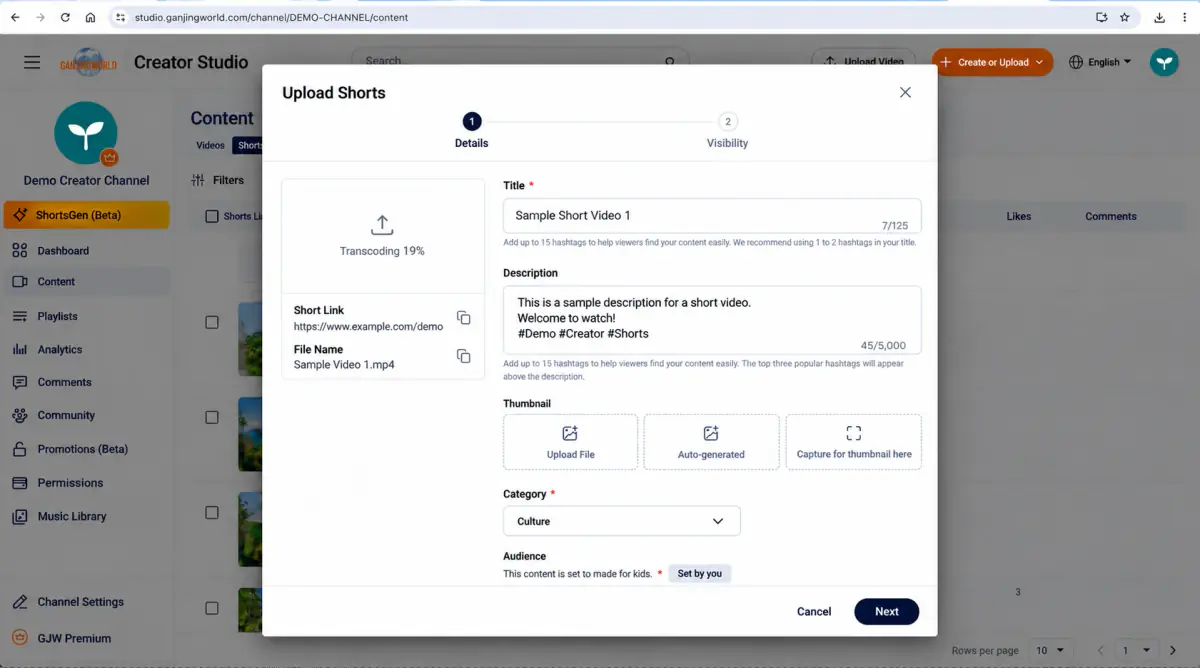Click the Demo Creator Channel avatar
The image size is (1200, 668).
tap(86, 132)
